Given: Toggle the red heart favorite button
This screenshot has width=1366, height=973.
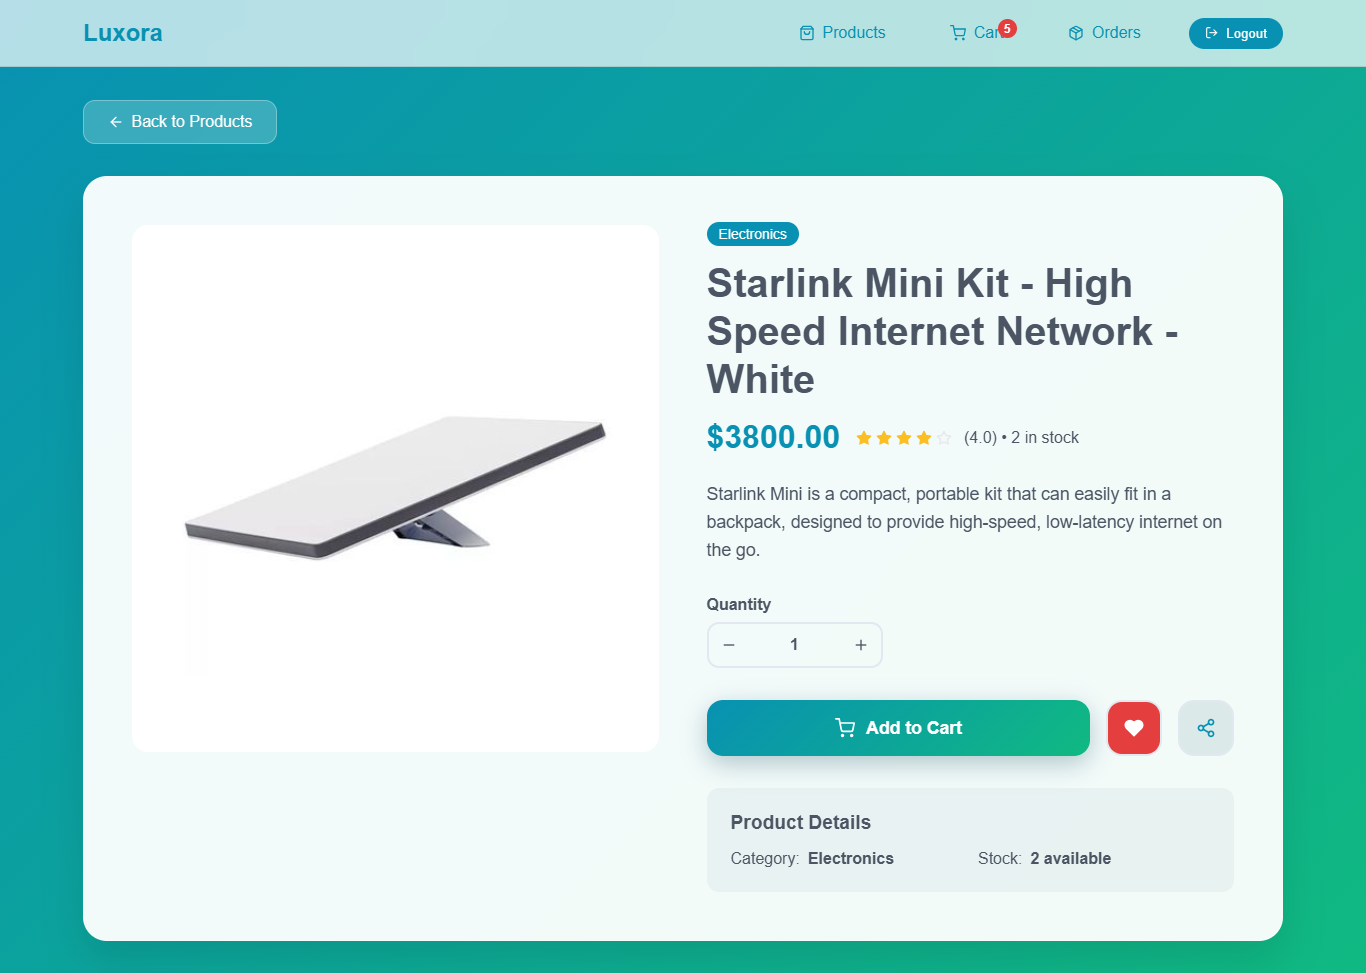Looking at the screenshot, I should (x=1133, y=728).
